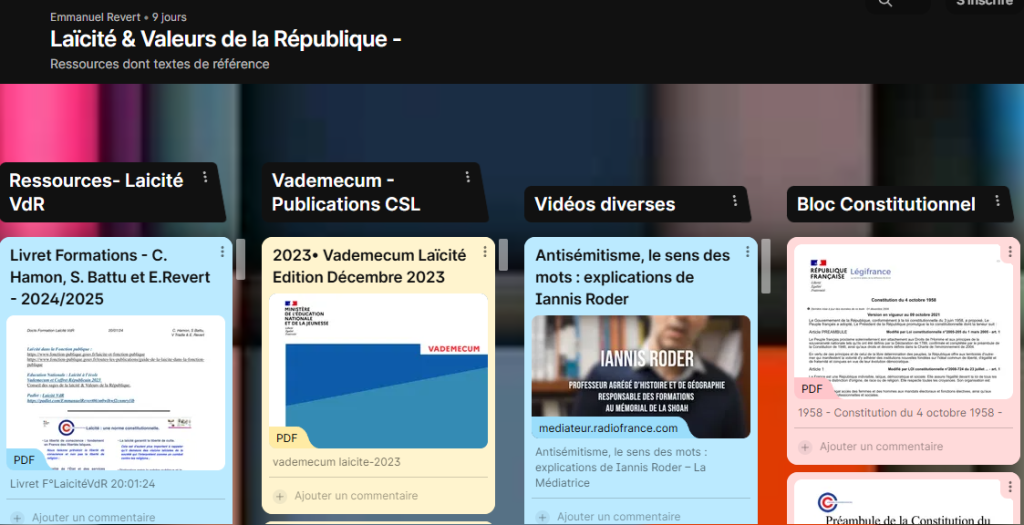
Task: Open options for Constitution 1958 post
Action: coord(1010,251)
